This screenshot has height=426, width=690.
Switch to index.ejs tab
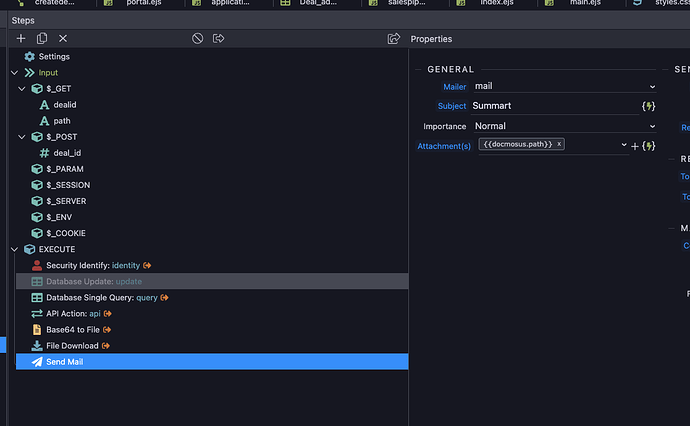497,3
